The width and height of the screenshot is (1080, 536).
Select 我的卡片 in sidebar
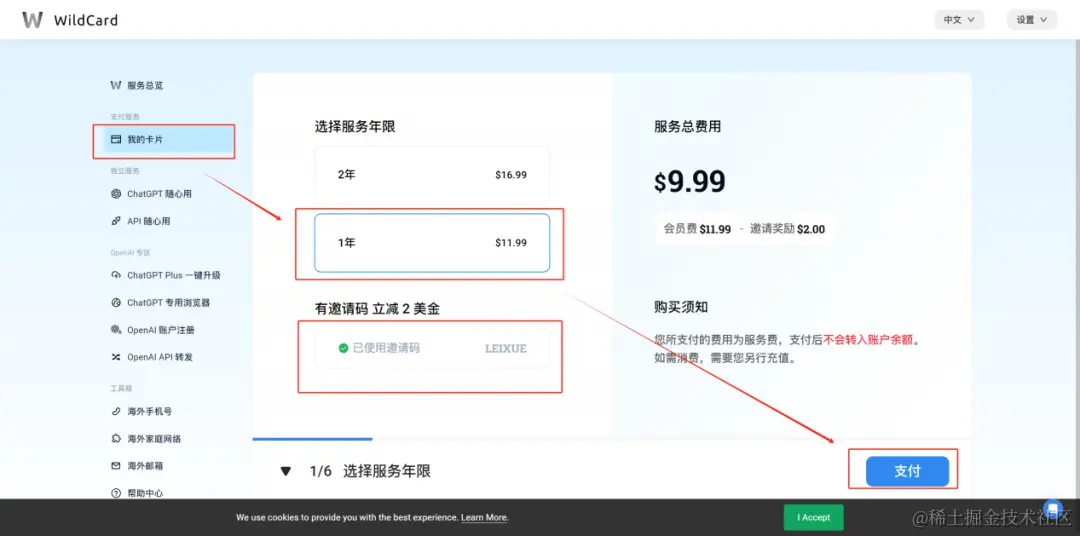coord(169,139)
